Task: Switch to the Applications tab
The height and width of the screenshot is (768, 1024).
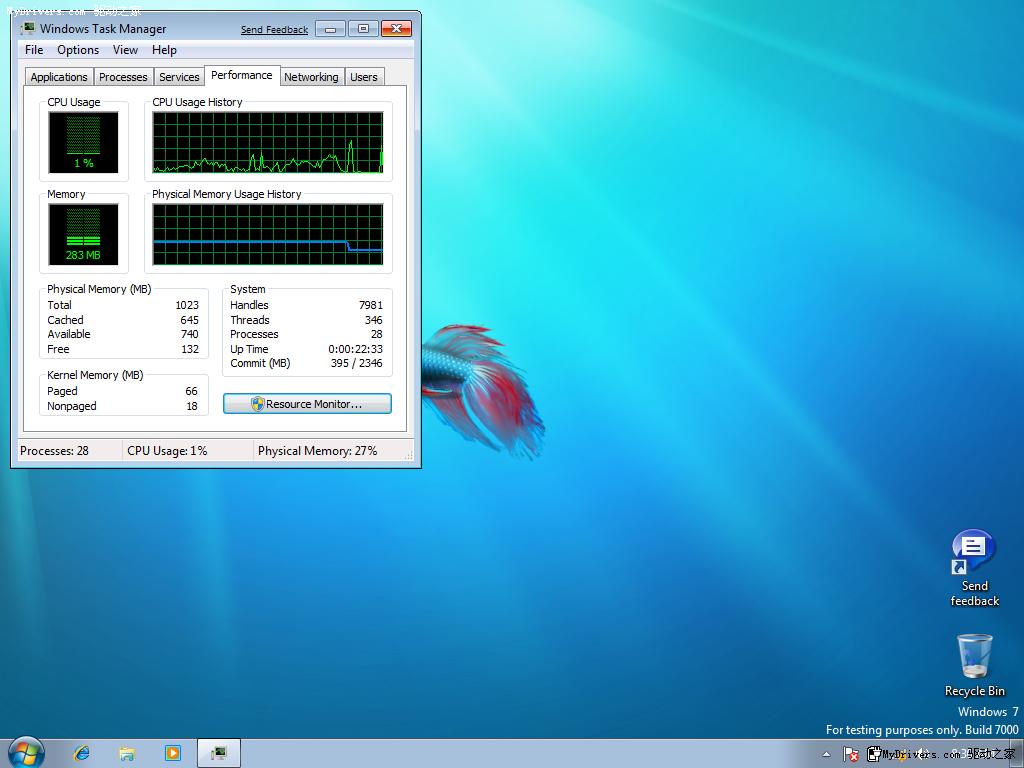Action: pyautogui.click(x=59, y=77)
